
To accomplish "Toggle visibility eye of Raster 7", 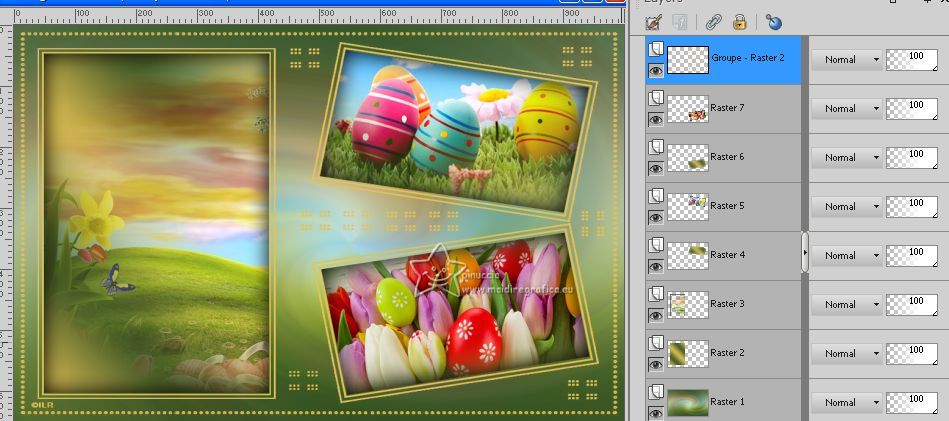I will pyautogui.click(x=656, y=120).
